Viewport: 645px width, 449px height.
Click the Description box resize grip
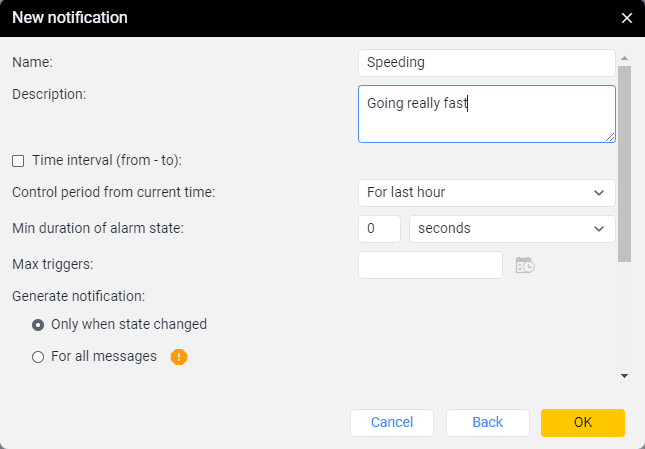point(609,136)
